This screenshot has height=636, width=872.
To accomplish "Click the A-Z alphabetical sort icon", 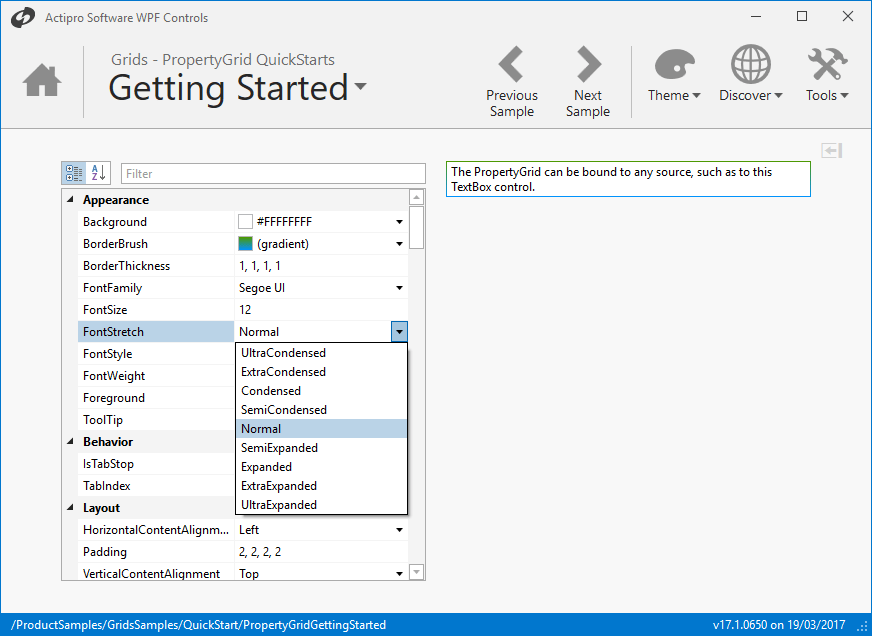I will [x=97, y=172].
